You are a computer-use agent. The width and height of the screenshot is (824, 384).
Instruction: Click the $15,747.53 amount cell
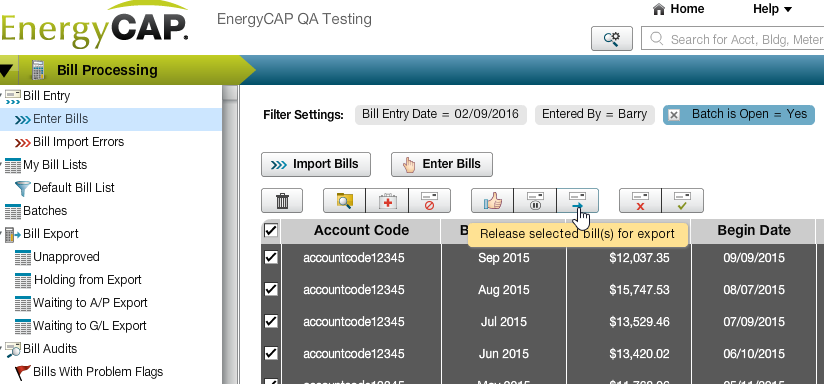click(x=639, y=290)
